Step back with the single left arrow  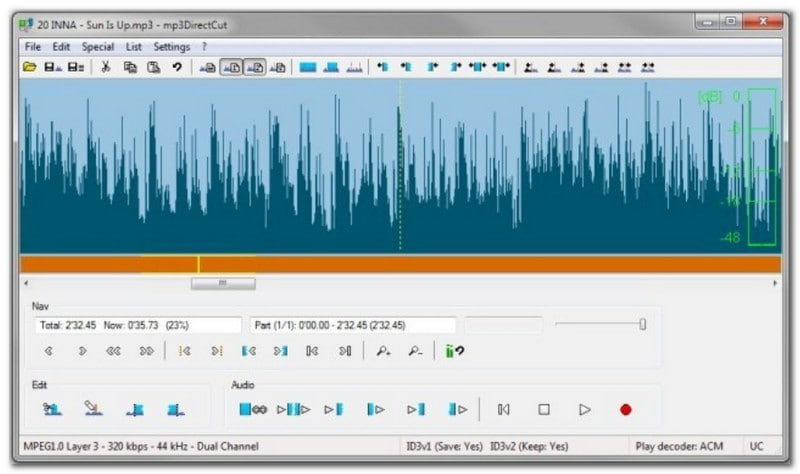click(x=48, y=351)
